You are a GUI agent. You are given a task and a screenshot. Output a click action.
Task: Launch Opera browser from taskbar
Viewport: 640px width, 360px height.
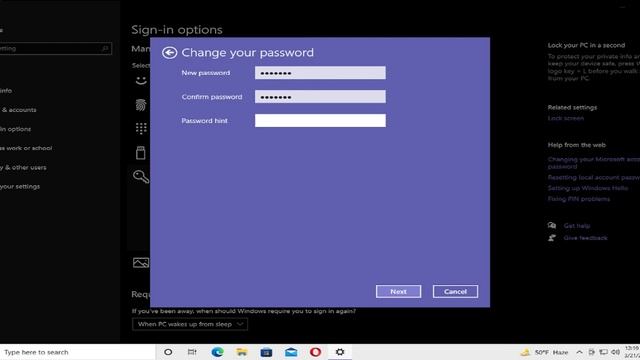(x=315, y=352)
